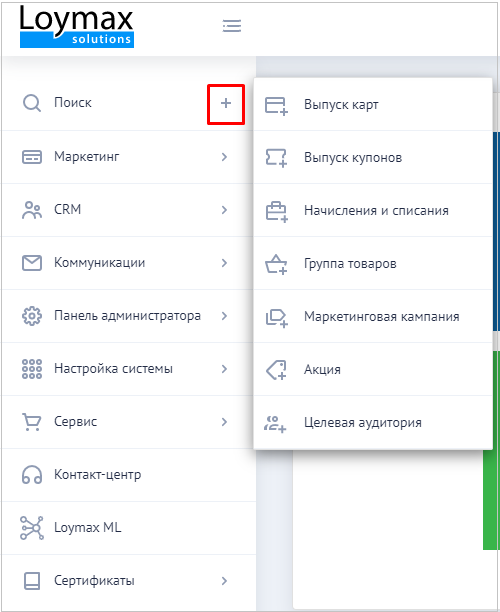This screenshot has height=612, width=500.
Task: Click the Loymax solutions logo
Action: click(x=77, y=27)
